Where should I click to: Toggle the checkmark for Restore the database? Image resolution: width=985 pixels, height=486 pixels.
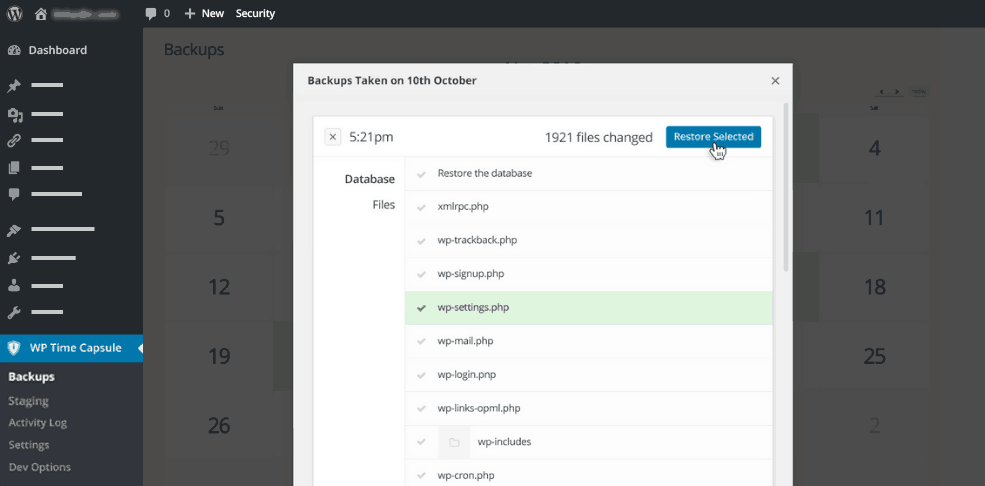(x=421, y=174)
